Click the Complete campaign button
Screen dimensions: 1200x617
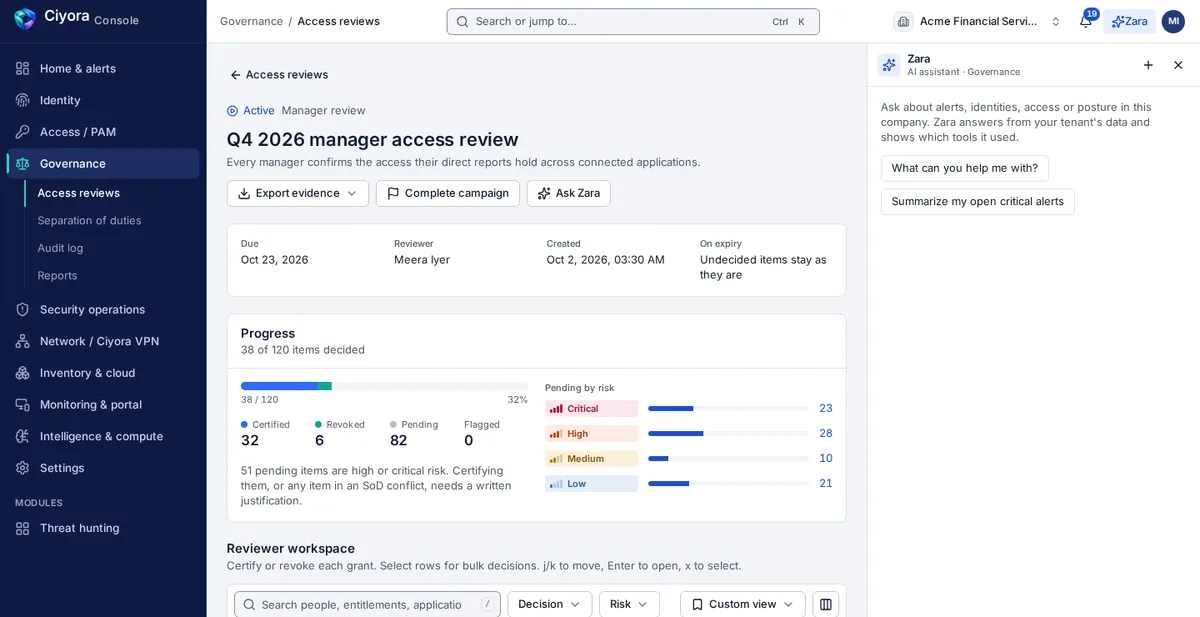(x=448, y=193)
